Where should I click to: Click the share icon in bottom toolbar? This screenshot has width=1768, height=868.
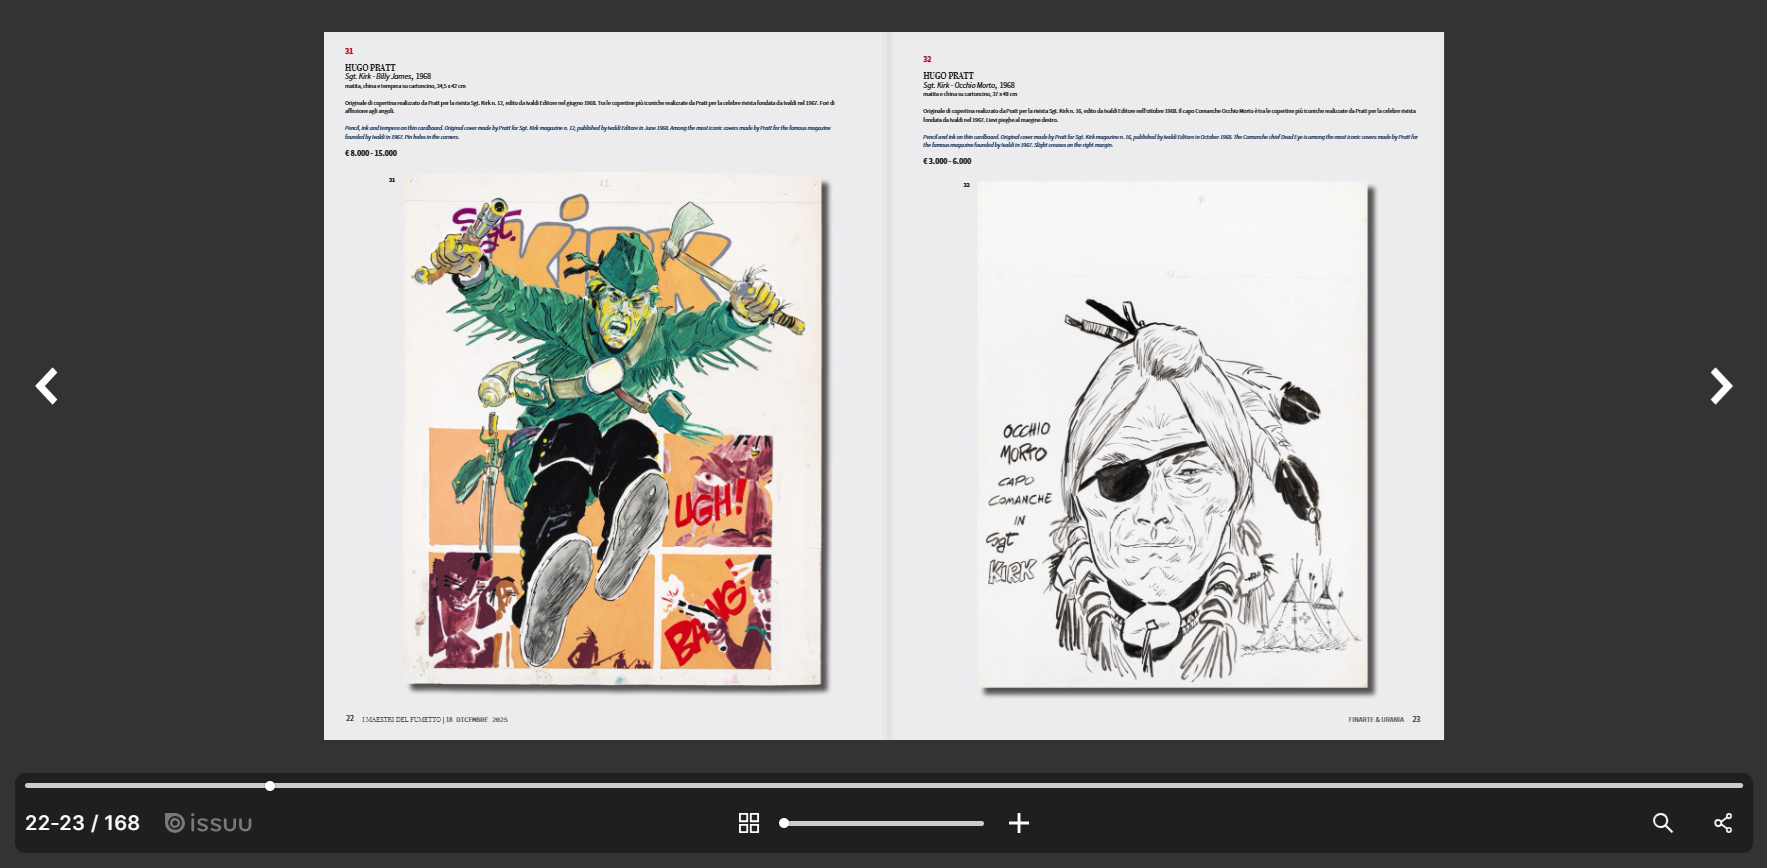click(x=1723, y=823)
